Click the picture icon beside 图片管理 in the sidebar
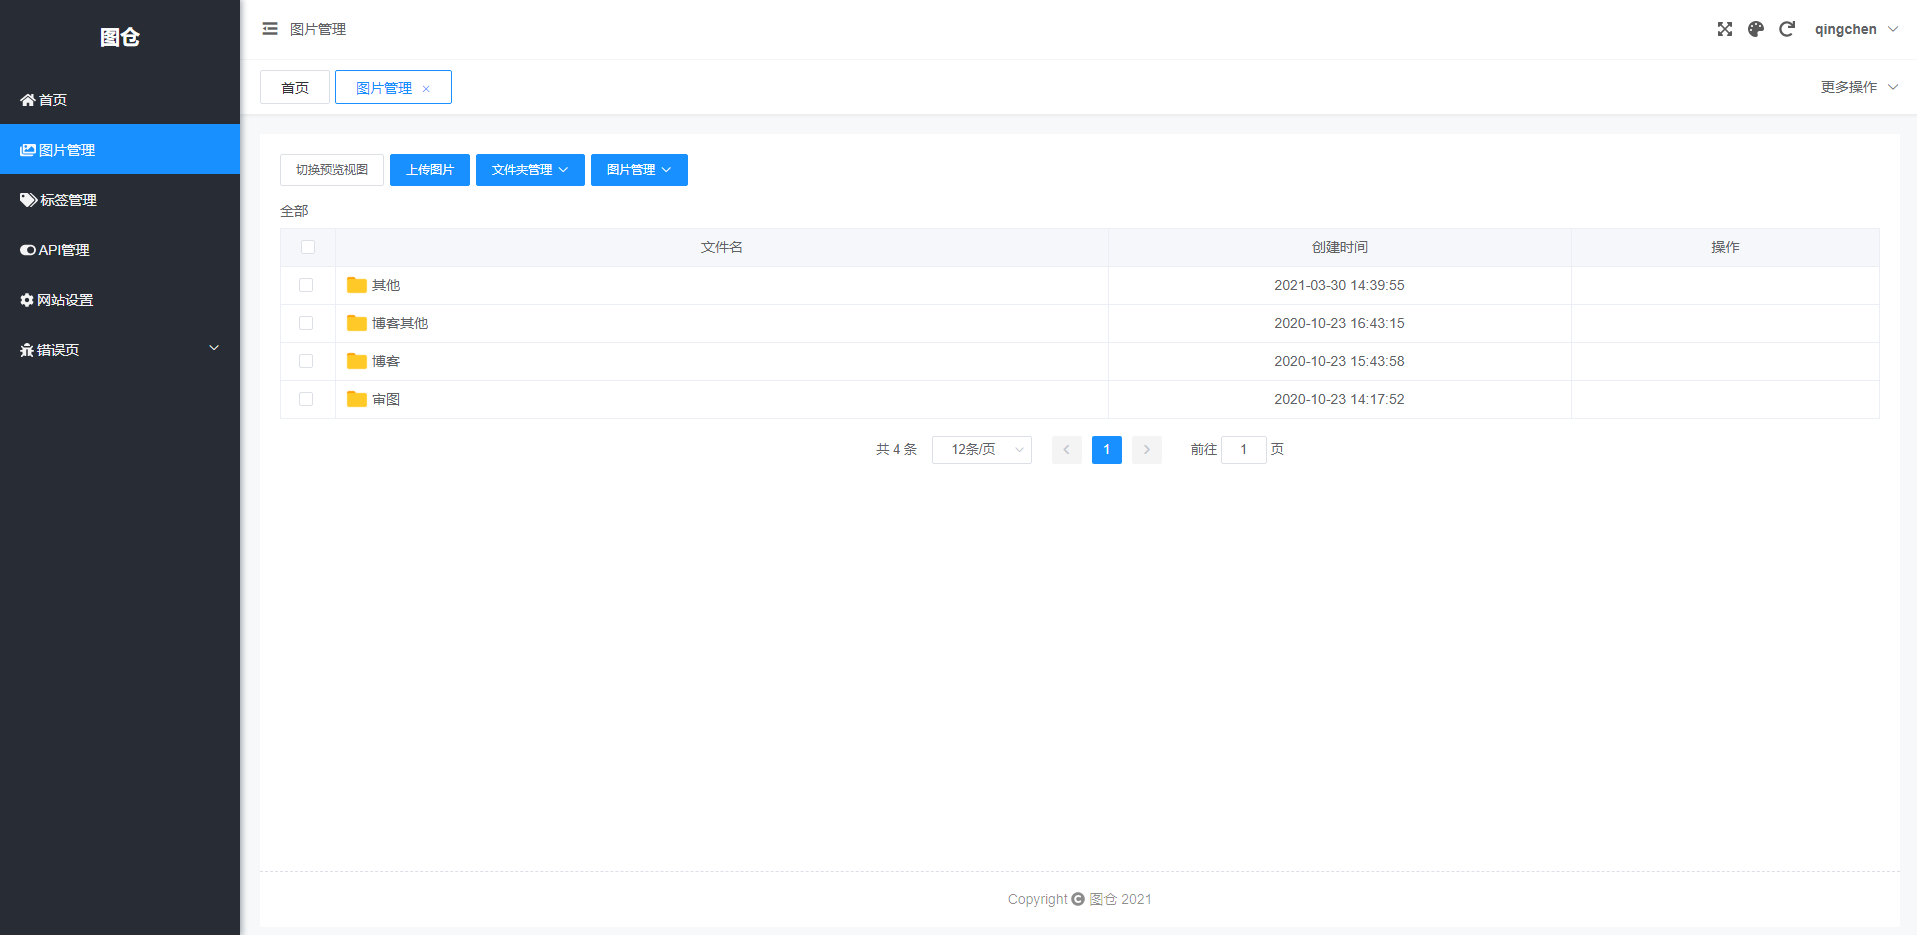The image size is (1917, 935). [x=28, y=150]
